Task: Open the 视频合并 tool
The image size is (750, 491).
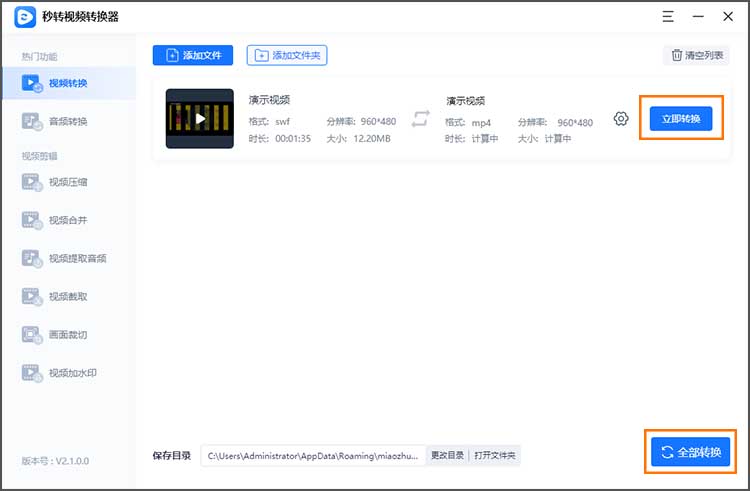Action: (x=68, y=220)
